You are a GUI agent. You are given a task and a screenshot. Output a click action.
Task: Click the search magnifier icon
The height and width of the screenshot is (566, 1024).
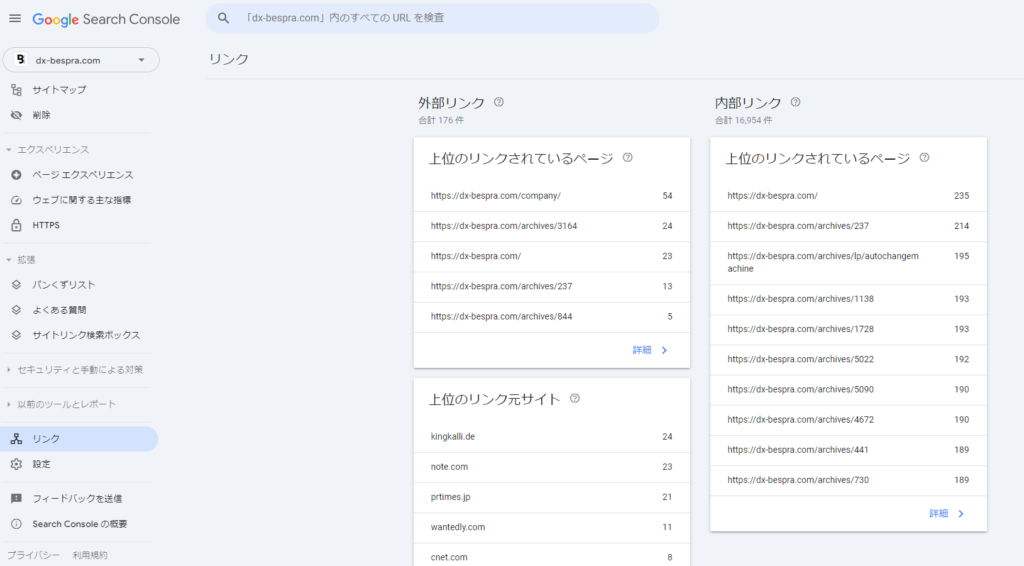223,18
